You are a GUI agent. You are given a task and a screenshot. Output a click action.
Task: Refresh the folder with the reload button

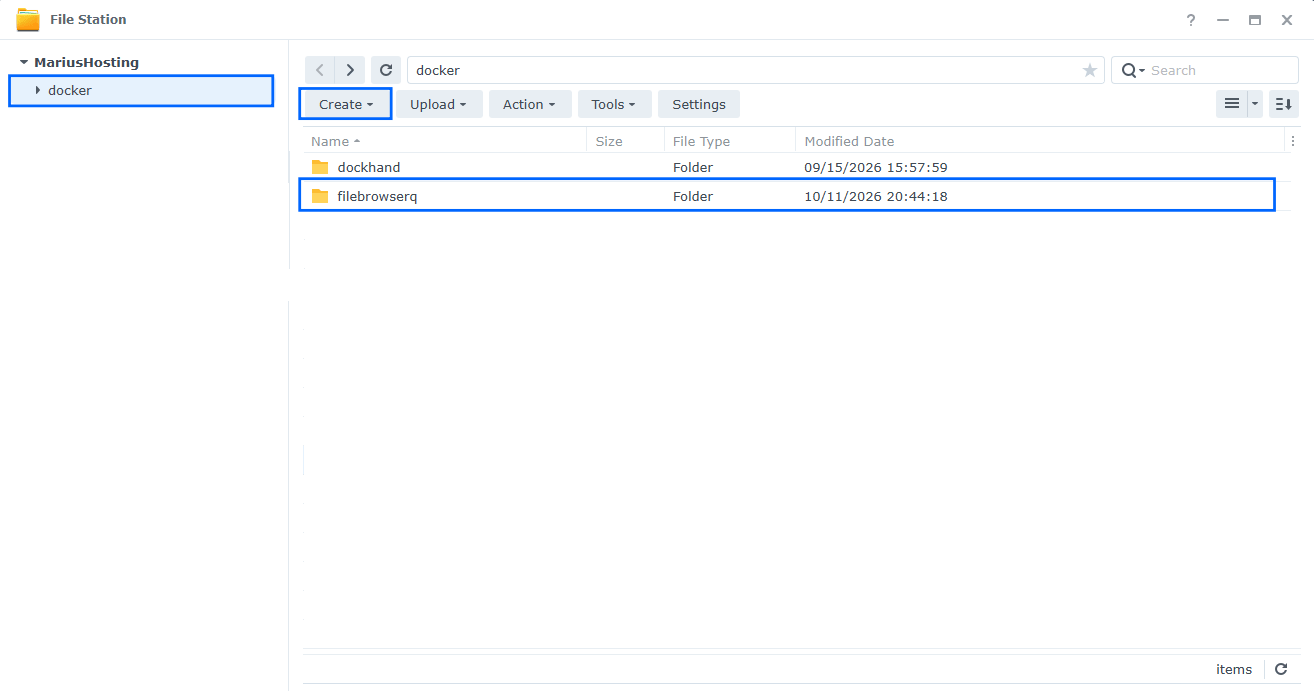tap(386, 70)
